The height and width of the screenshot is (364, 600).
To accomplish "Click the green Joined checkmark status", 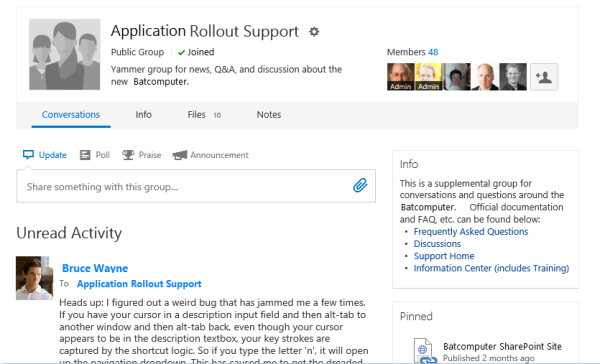I will (x=196, y=52).
